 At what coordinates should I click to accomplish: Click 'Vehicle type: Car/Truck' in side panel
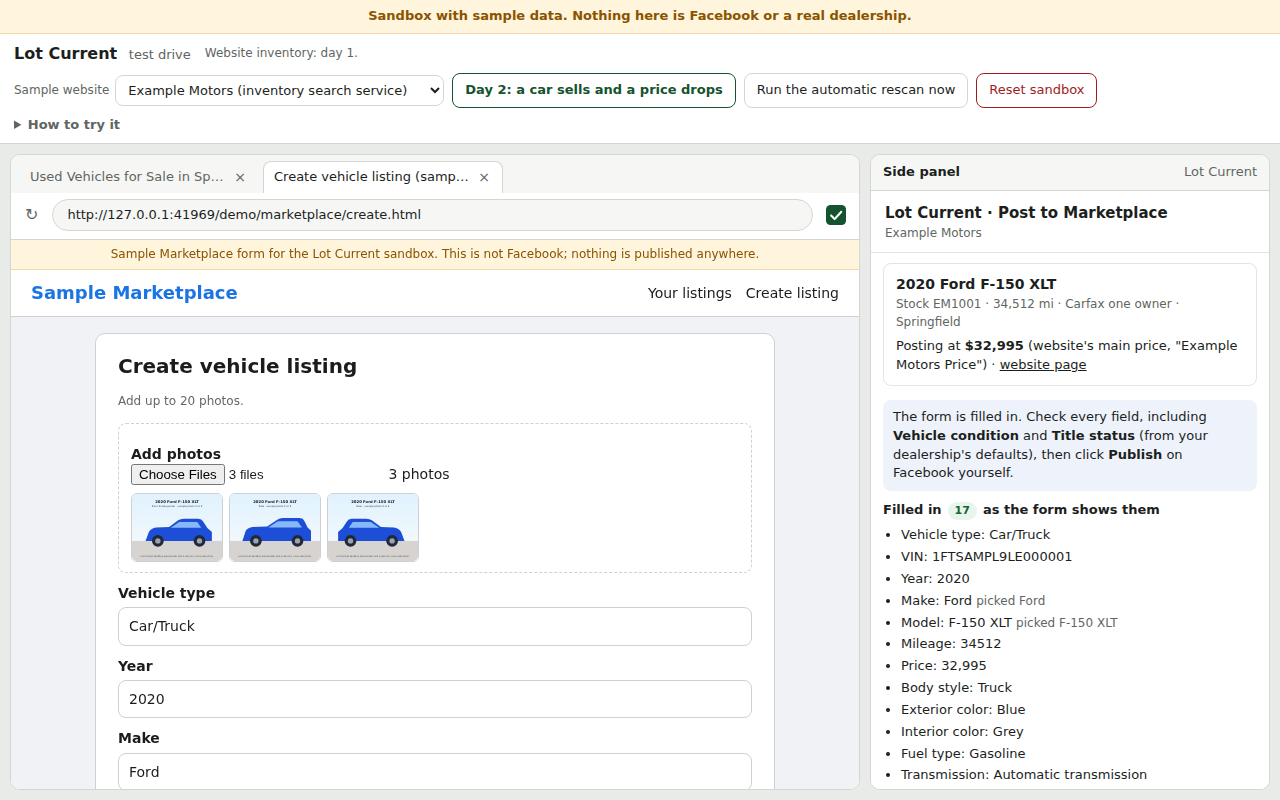pyautogui.click(x=976, y=535)
